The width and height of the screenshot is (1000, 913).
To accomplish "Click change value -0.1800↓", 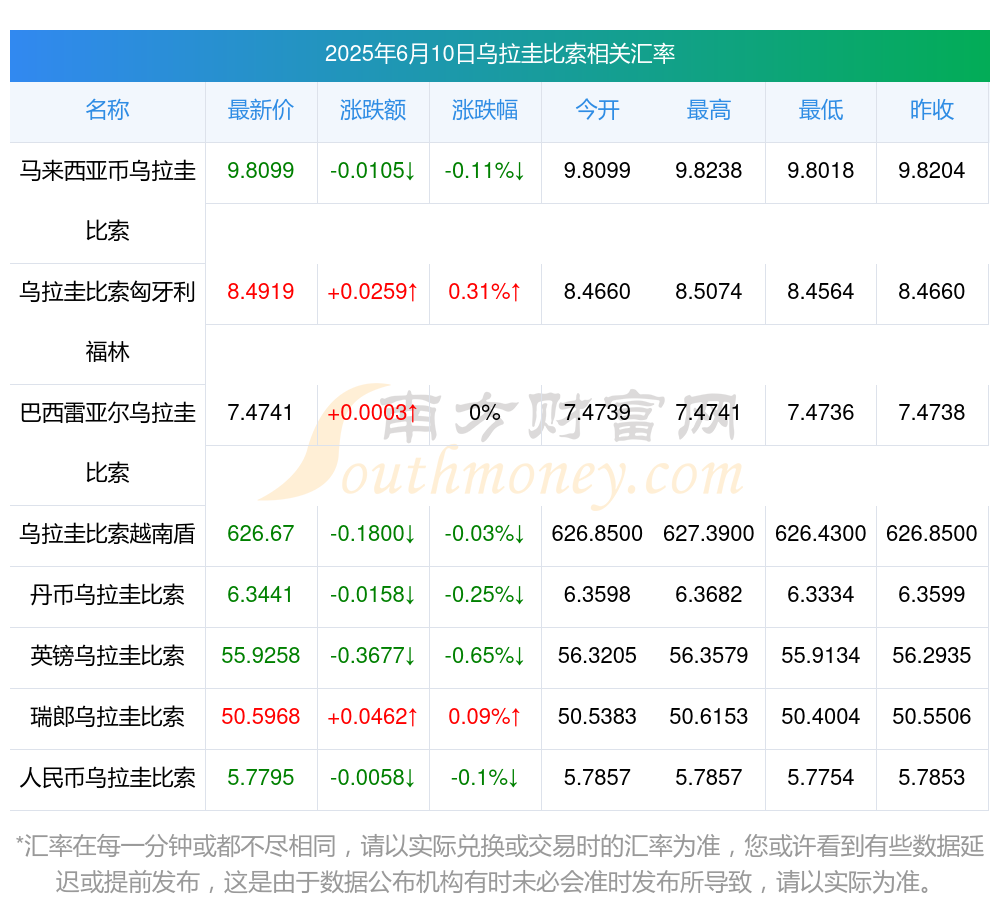I will pyautogui.click(x=373, y=533).
